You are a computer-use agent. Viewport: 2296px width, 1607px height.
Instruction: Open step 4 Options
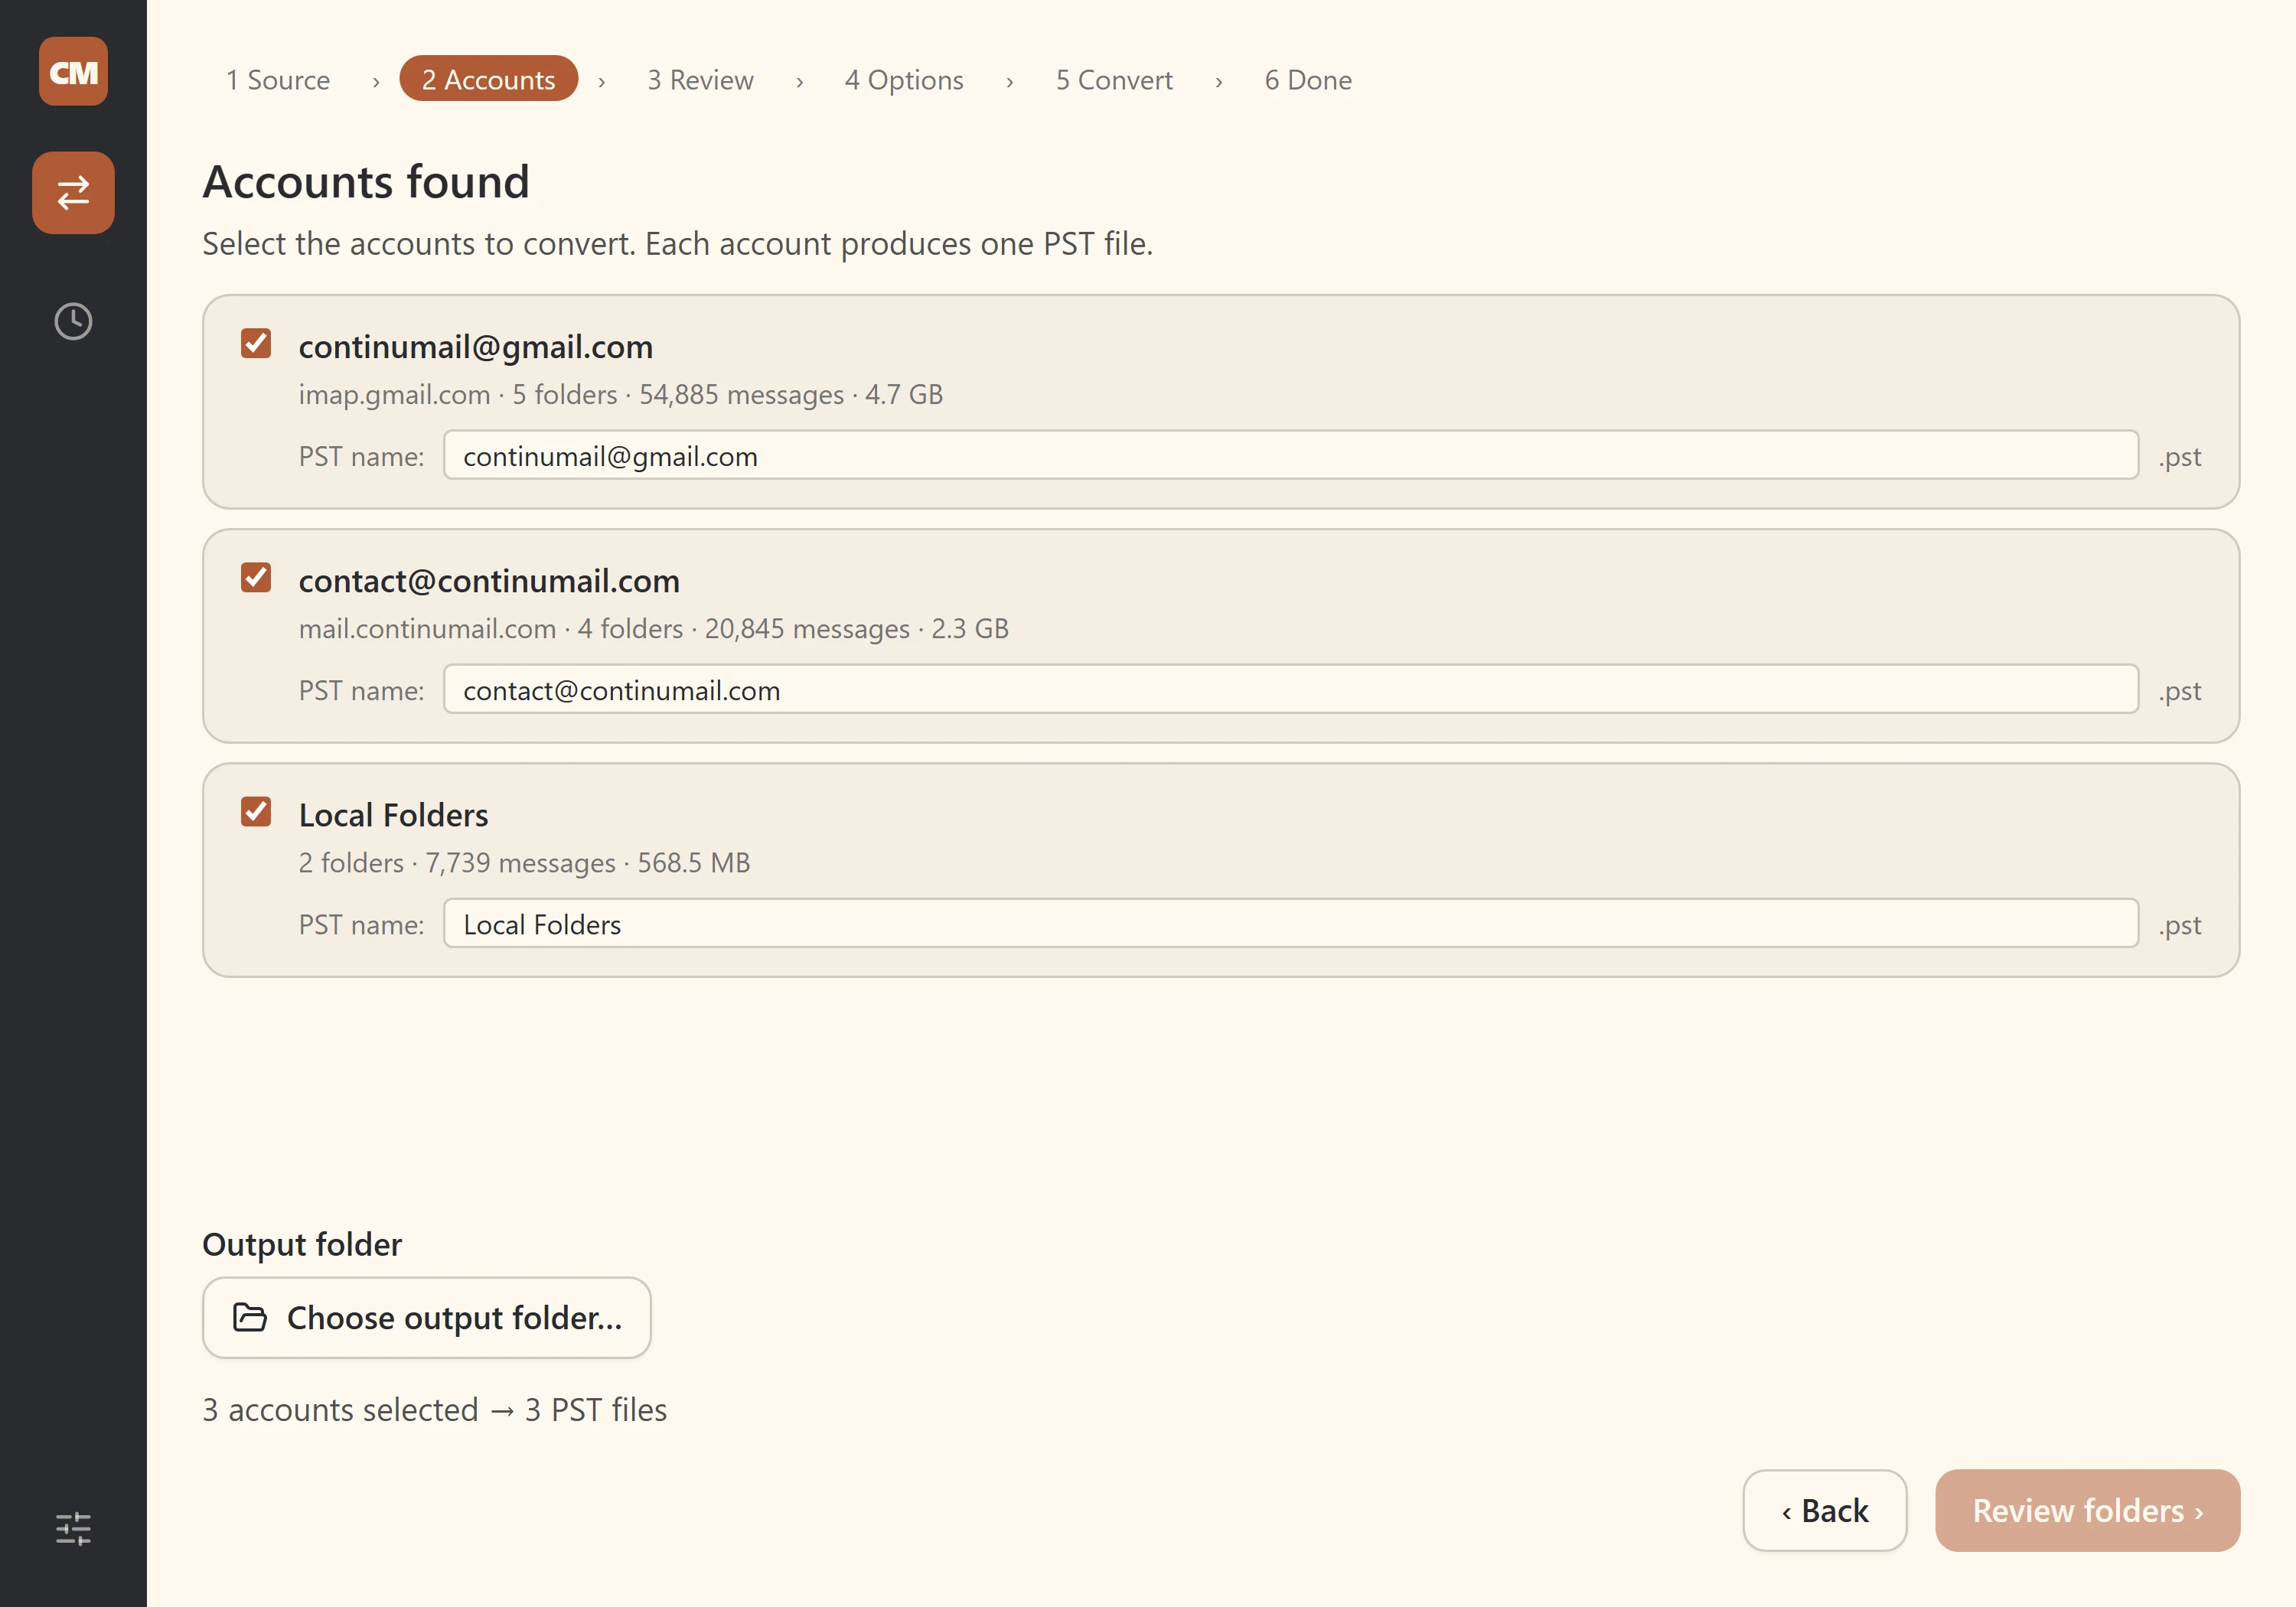[904, 79]
